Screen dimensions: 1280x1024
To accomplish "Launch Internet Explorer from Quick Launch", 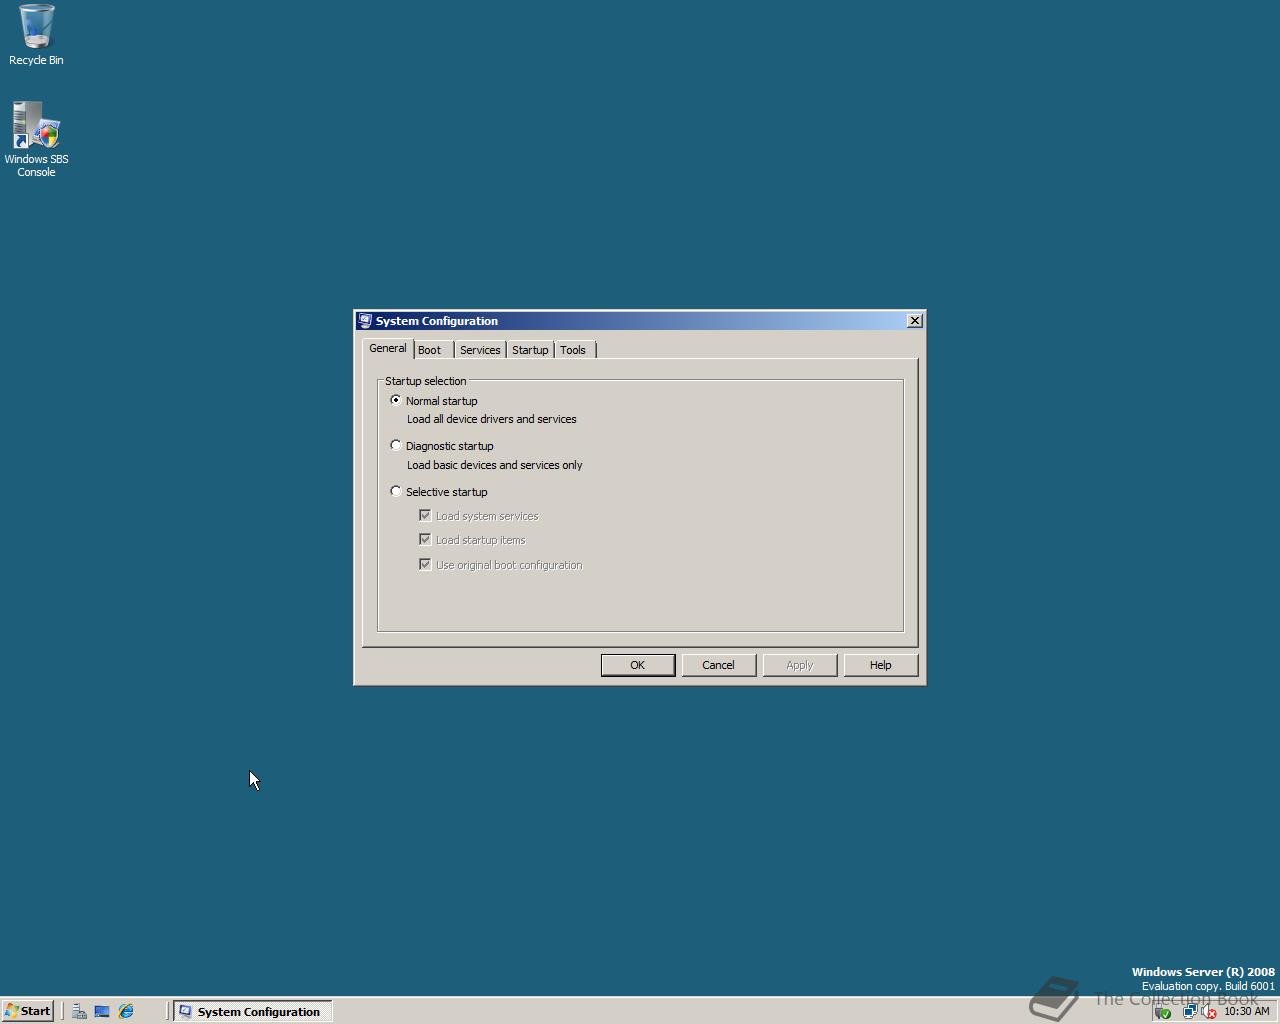I will pos(126,1011).
